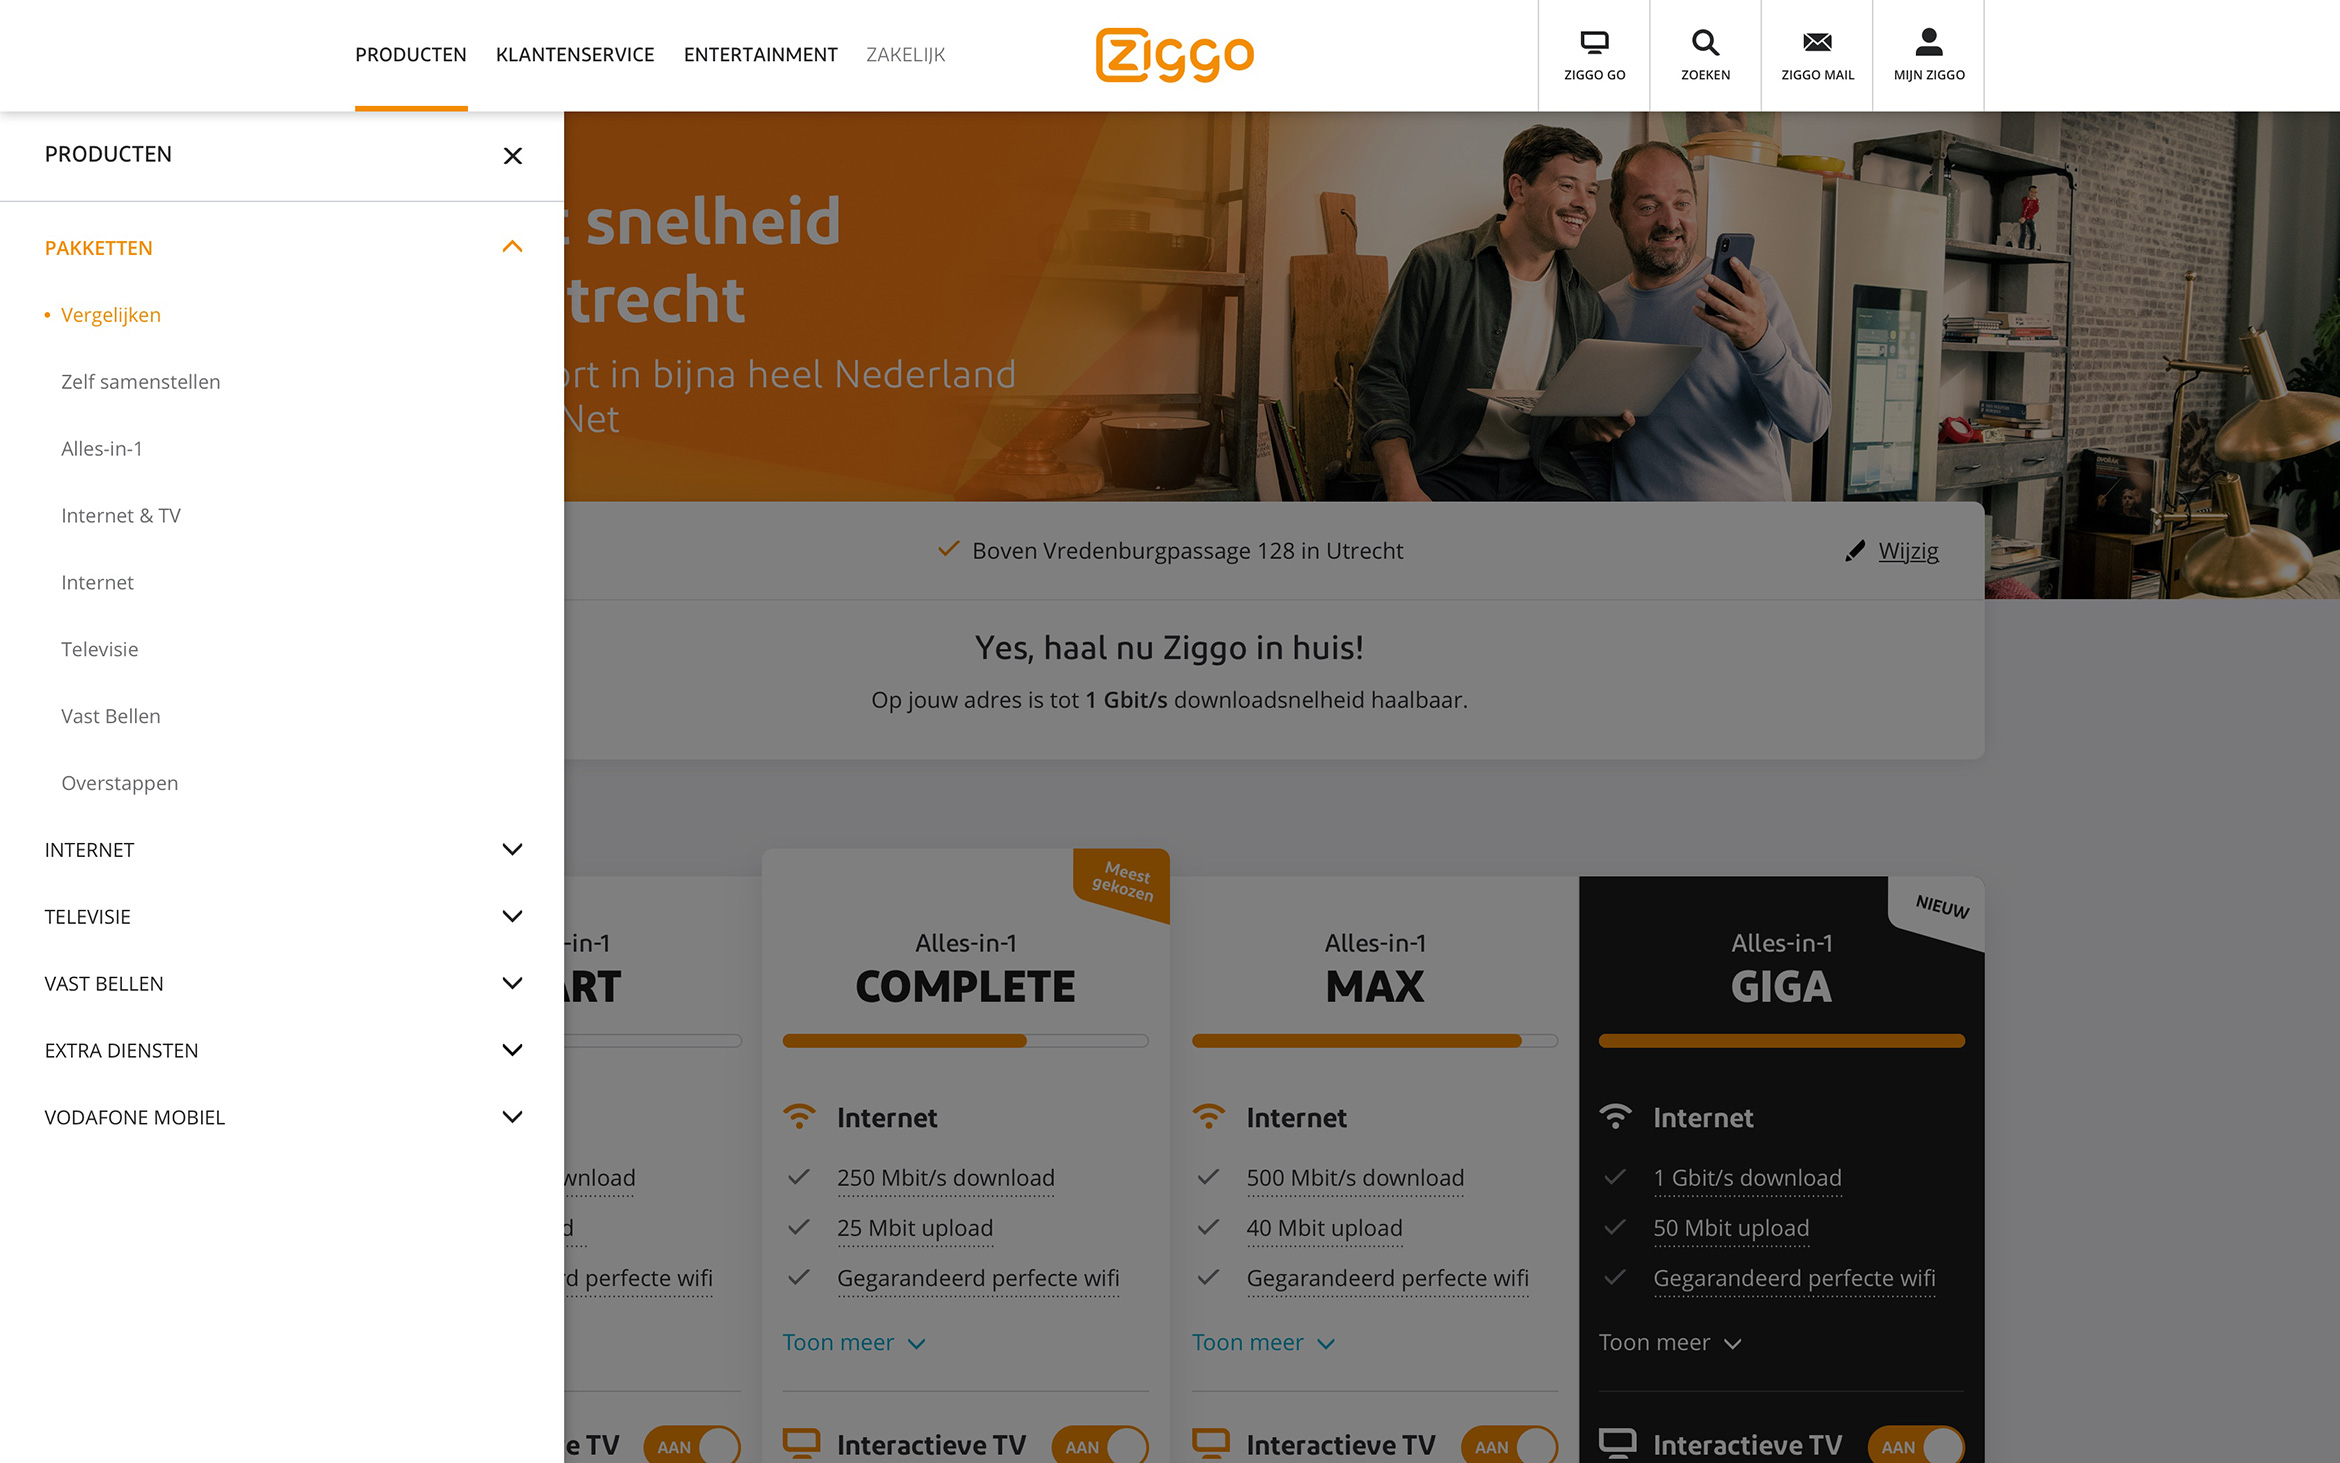Open Mijn Ziggo account icon

(1928, 43)
